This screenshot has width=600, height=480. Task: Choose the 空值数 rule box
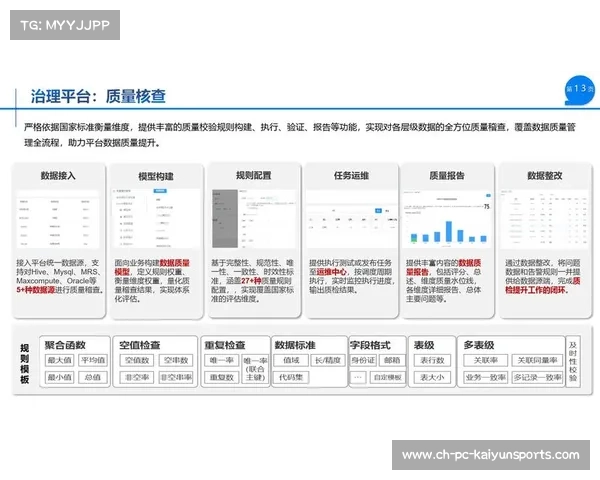coord(137,360)
